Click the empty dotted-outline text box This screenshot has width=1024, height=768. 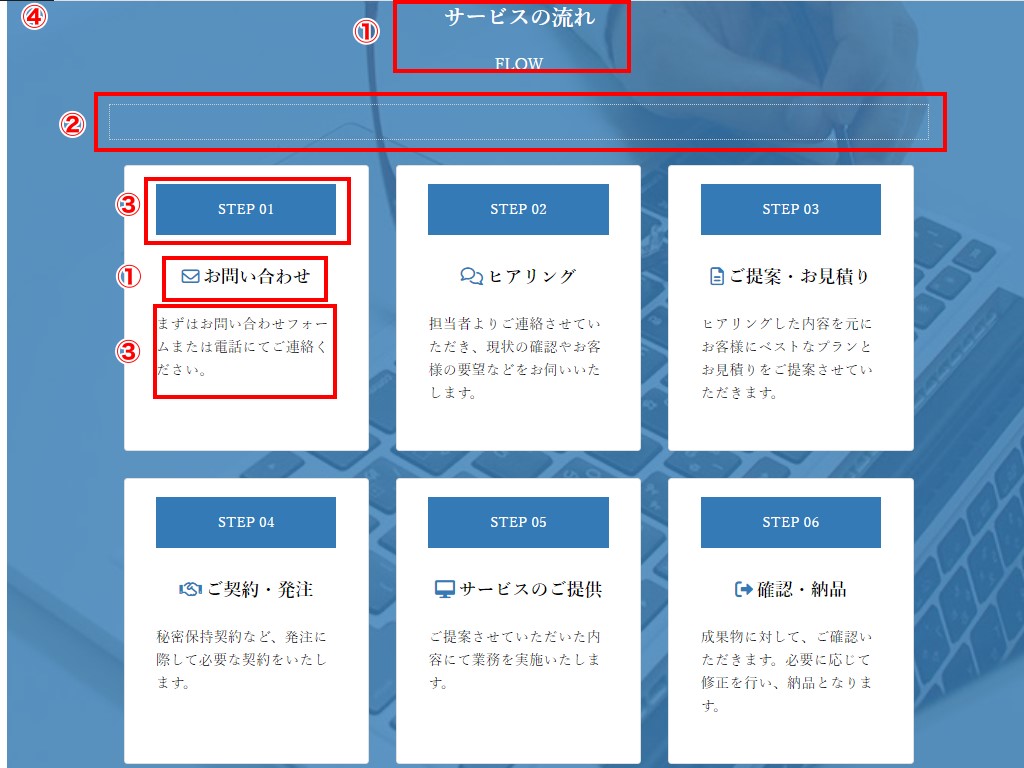click(518, 122)
